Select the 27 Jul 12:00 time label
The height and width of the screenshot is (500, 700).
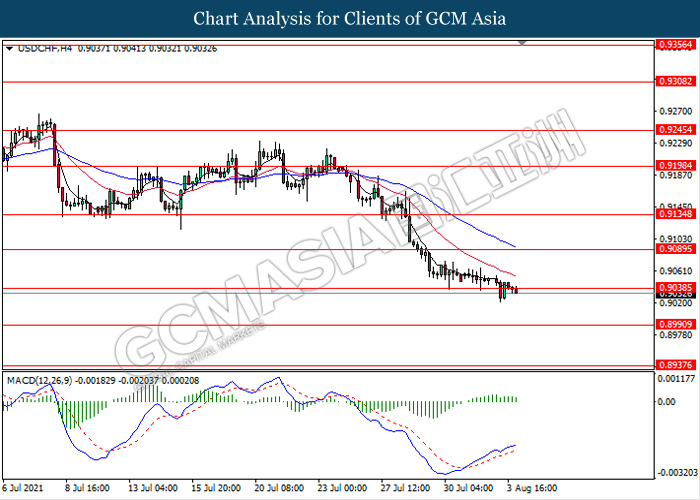pos(404,487)
